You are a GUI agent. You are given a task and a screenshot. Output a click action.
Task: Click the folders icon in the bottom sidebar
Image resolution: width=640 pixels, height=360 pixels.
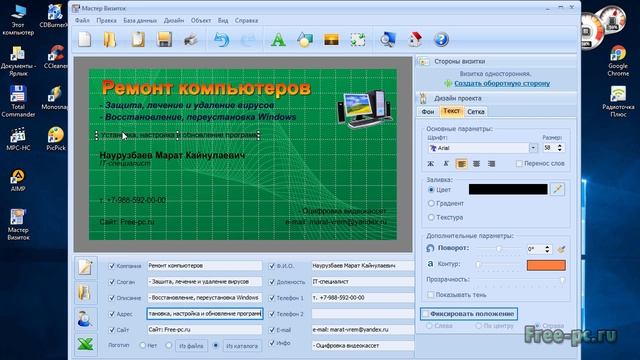(85, 293)
